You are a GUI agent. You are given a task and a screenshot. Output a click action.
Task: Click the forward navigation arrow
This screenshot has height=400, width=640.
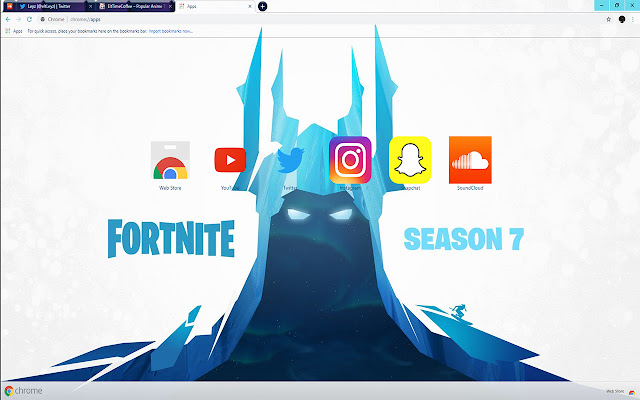pos(18,19)
